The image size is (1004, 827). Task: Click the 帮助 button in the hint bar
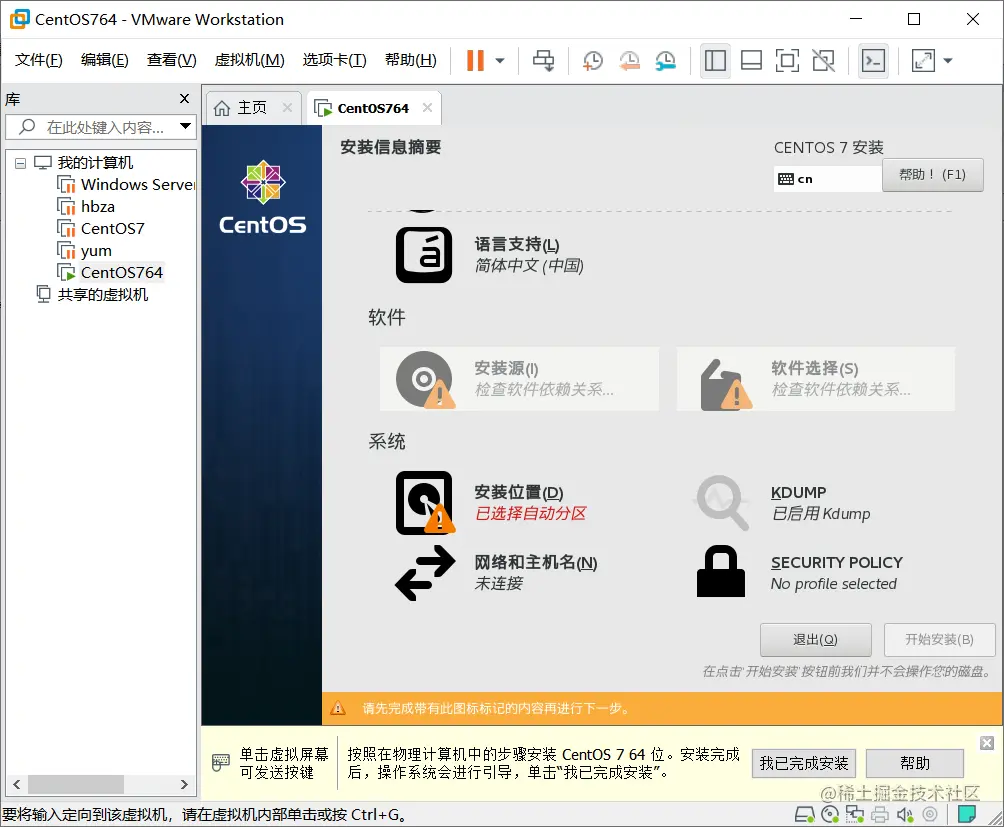coord(914,763)
